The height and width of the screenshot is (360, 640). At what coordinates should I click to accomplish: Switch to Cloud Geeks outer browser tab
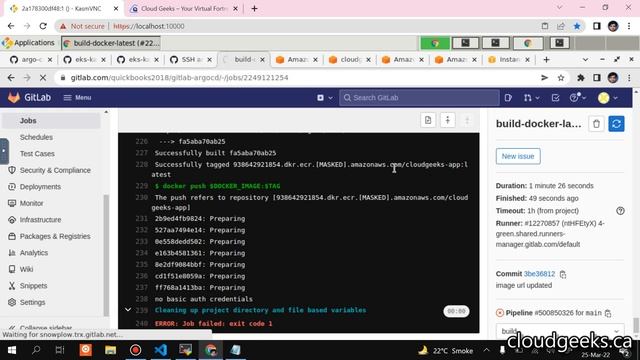[x=184, y=9]
